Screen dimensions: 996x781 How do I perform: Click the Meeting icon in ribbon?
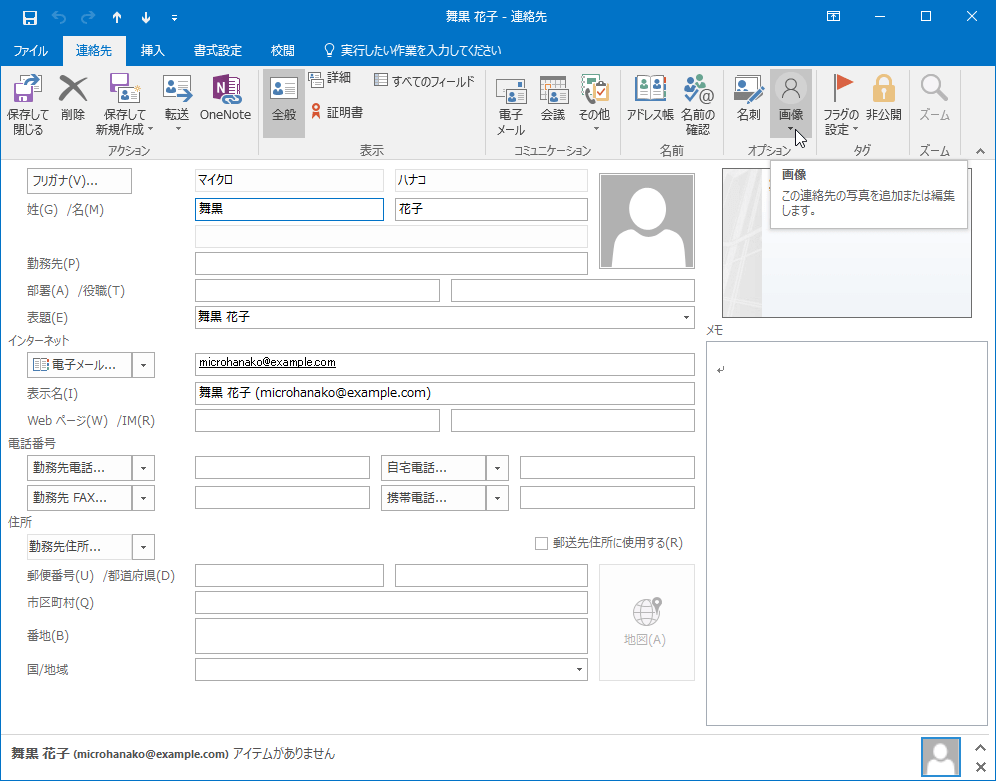(553, 104)
